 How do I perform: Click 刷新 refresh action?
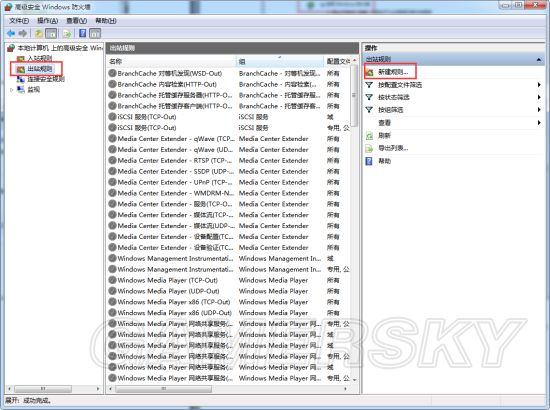(384, 135)
